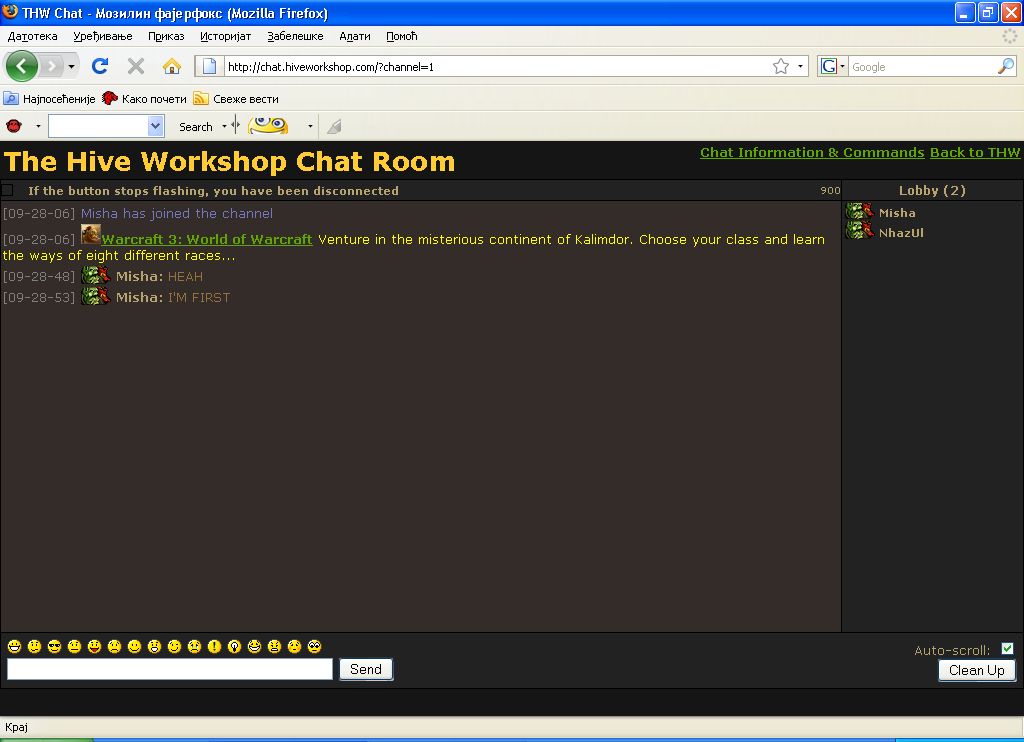Open the Помоћ menu

click(402, 36)
